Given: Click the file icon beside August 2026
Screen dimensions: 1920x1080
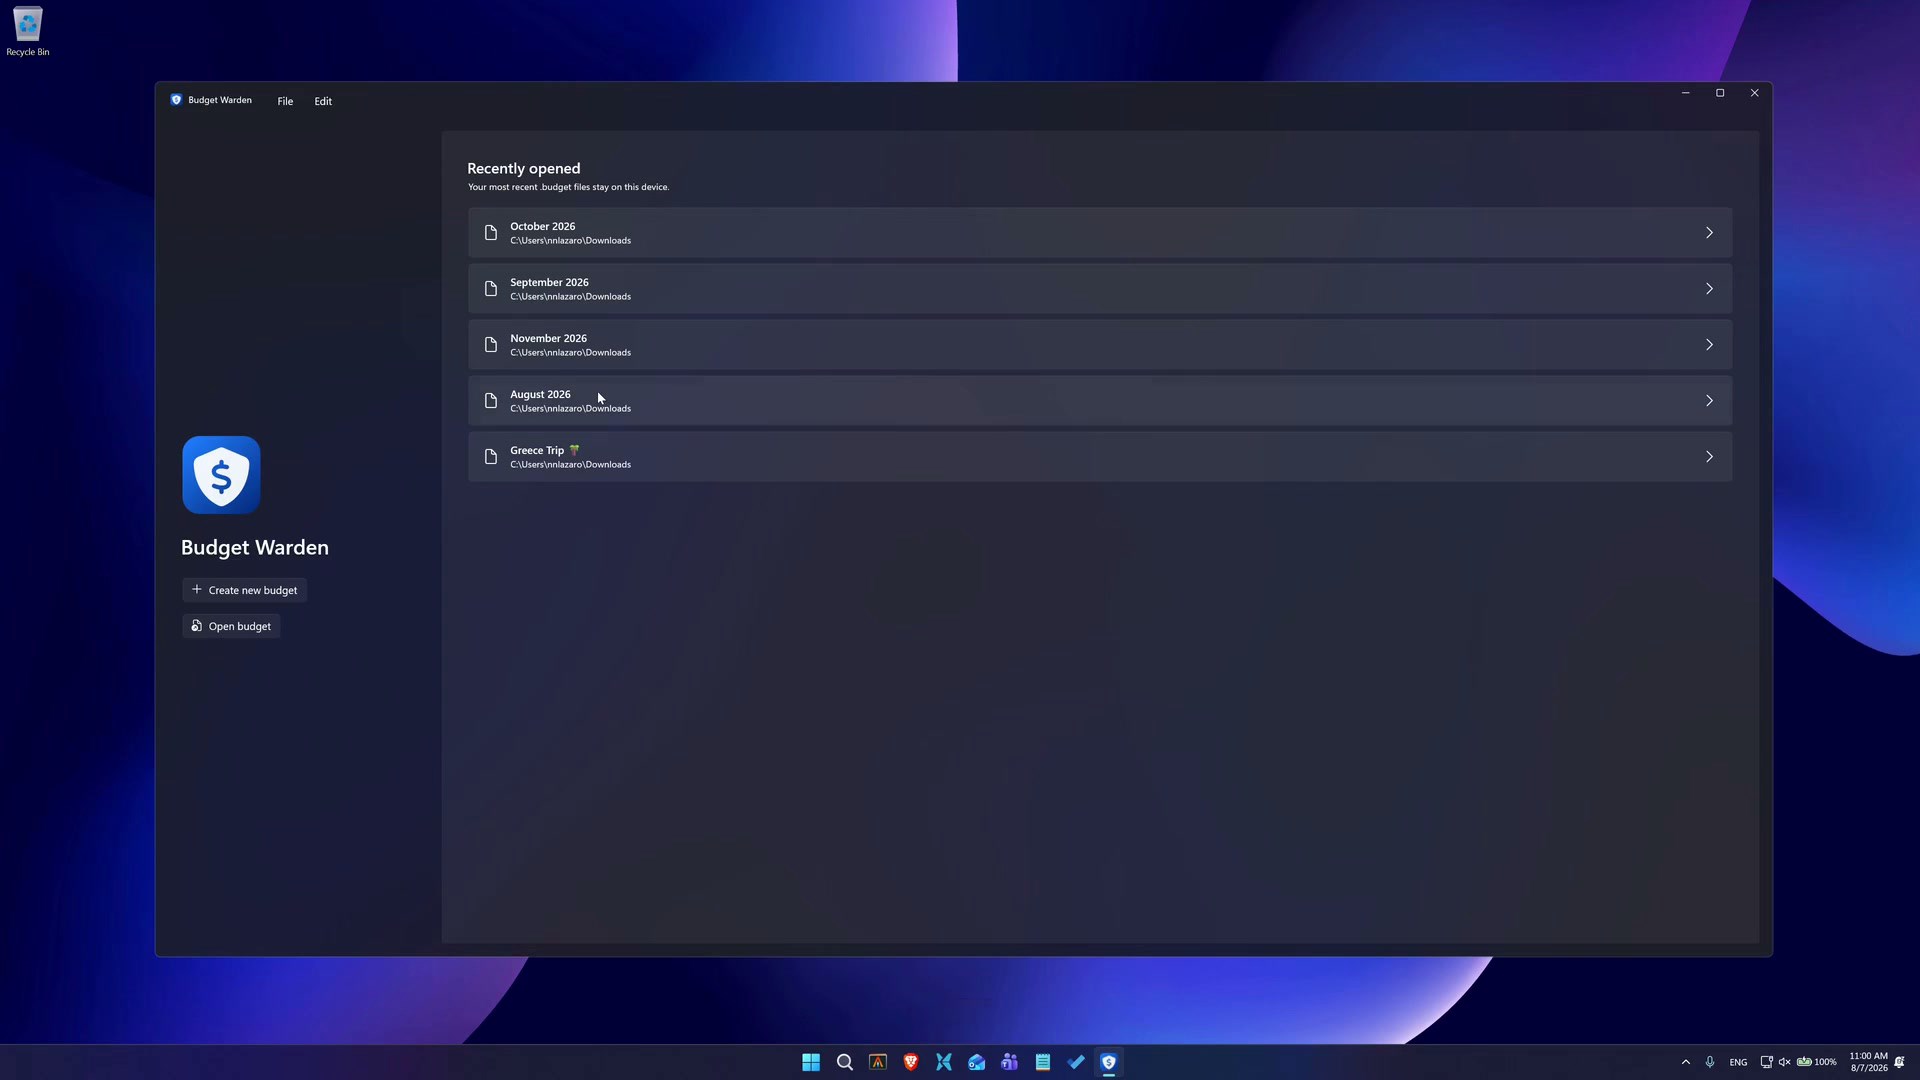Looking at the screenshot, I should pyautogui.click(x=491, y=401).
